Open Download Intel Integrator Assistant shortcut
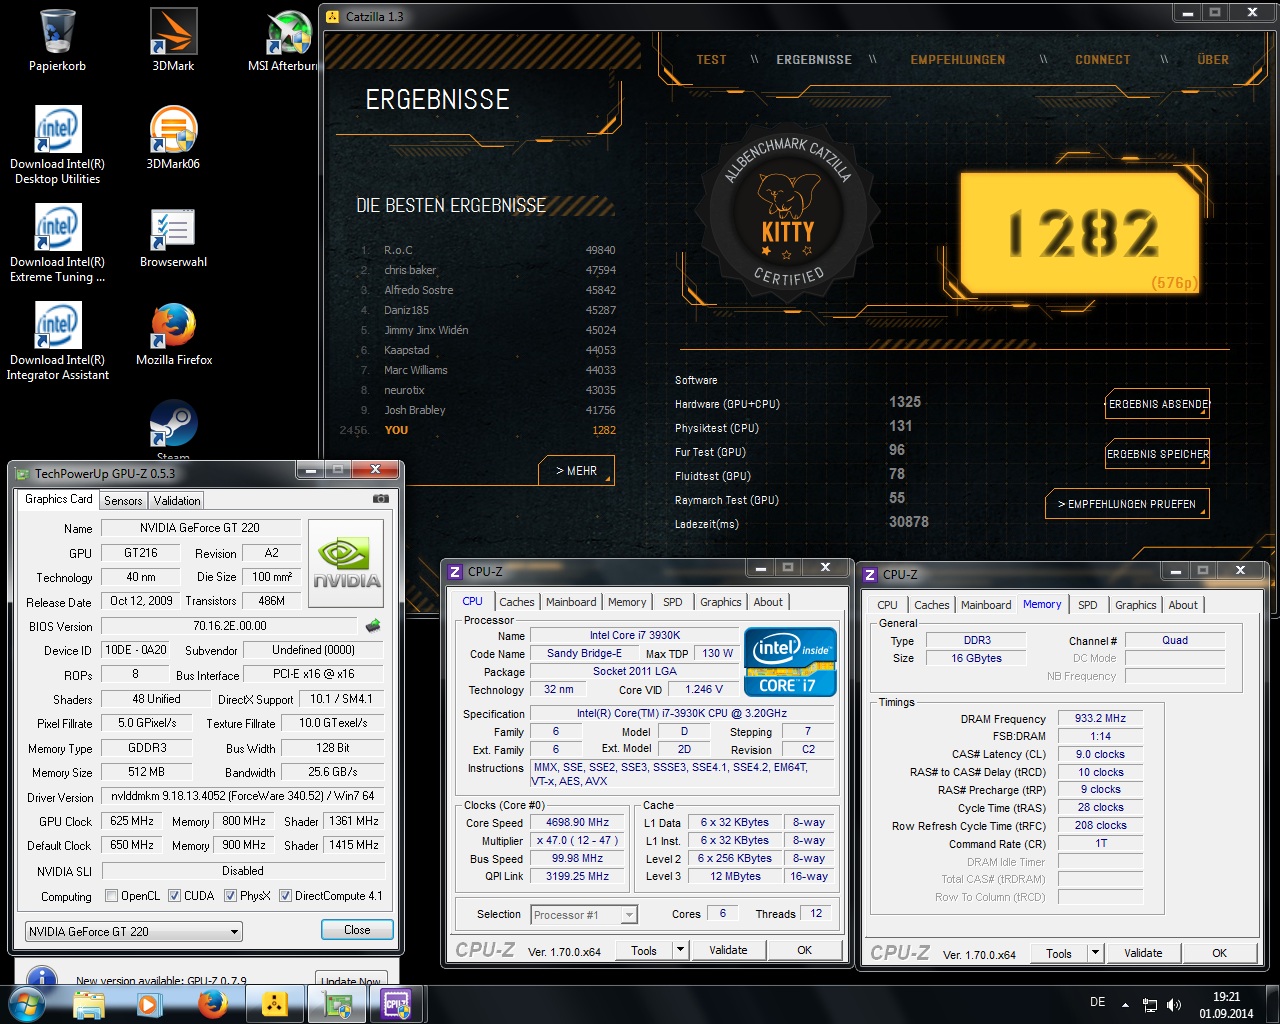 pyautogui.click(x=57, y=341)
